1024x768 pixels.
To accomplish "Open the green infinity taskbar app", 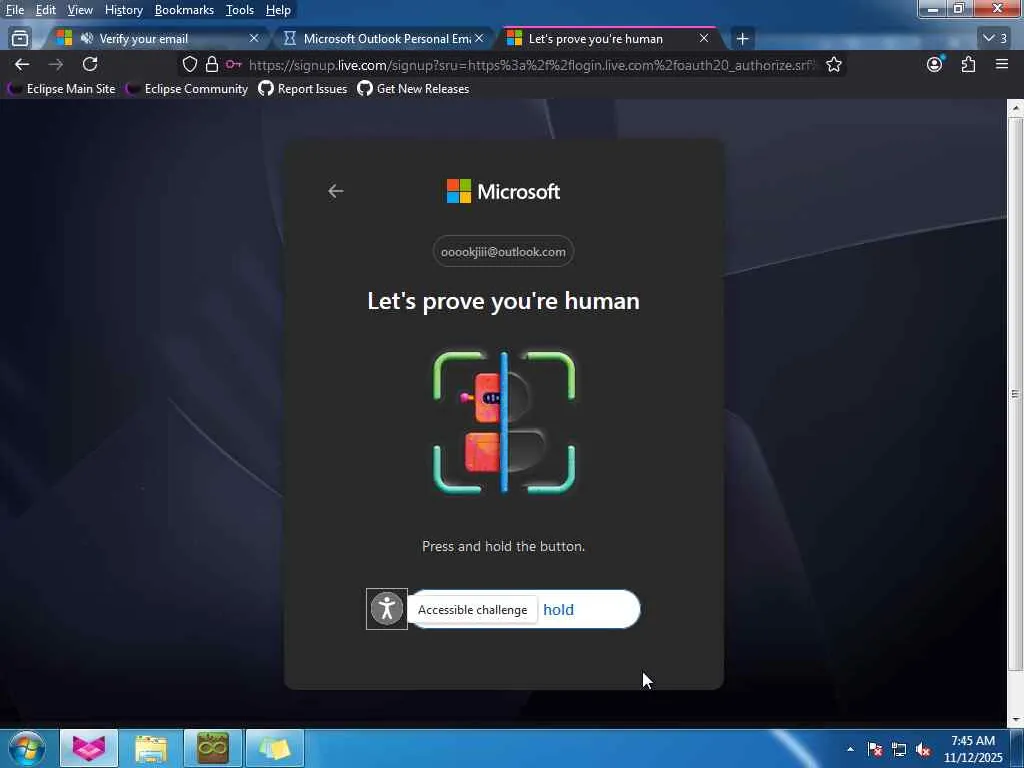I will [213, 748].
